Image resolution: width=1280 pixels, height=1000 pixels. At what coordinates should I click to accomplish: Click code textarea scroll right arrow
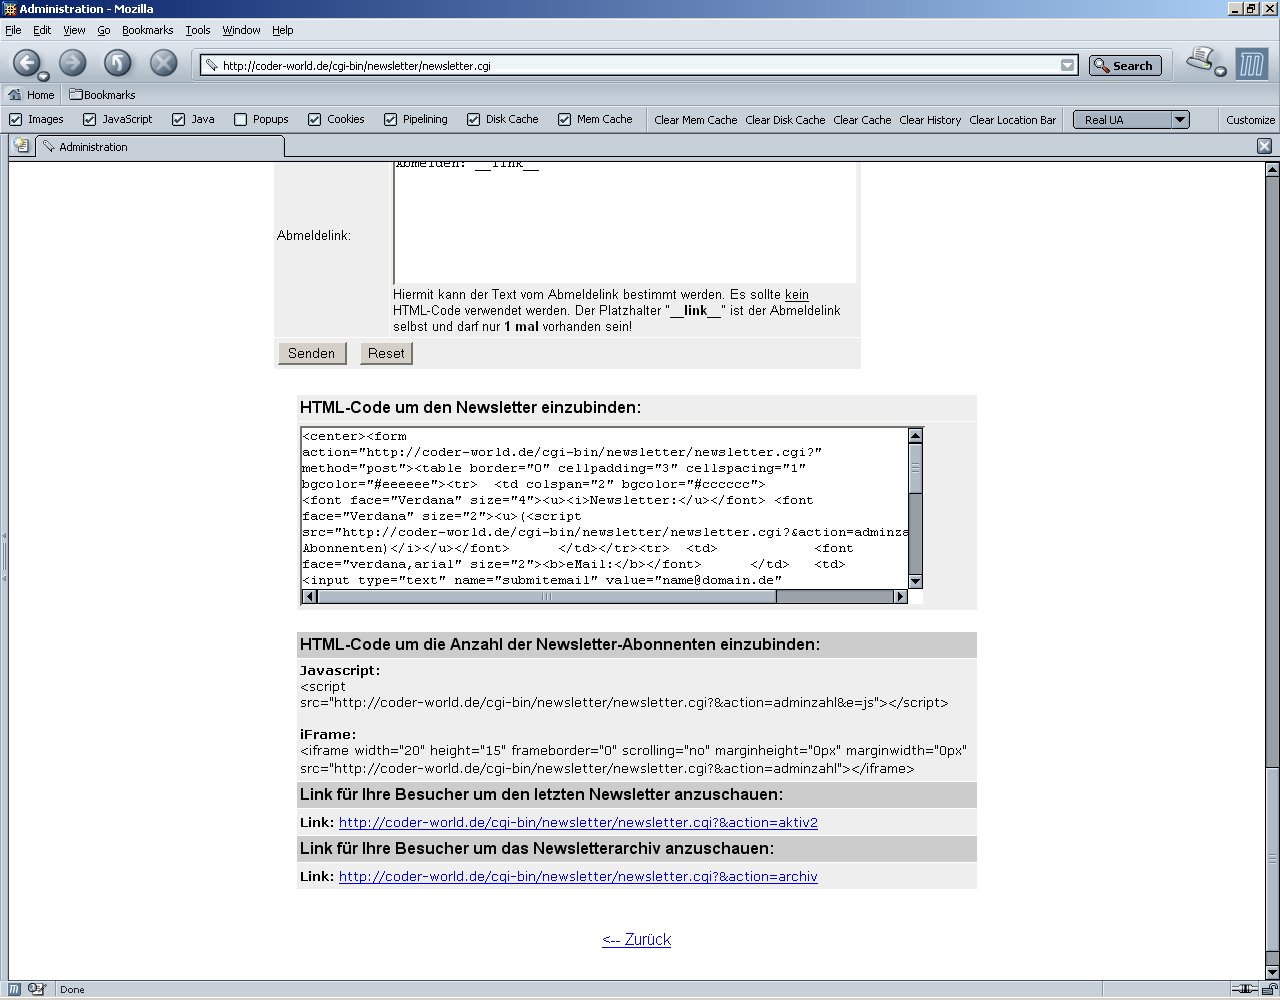pyautogui.click(x=900, y=597)
